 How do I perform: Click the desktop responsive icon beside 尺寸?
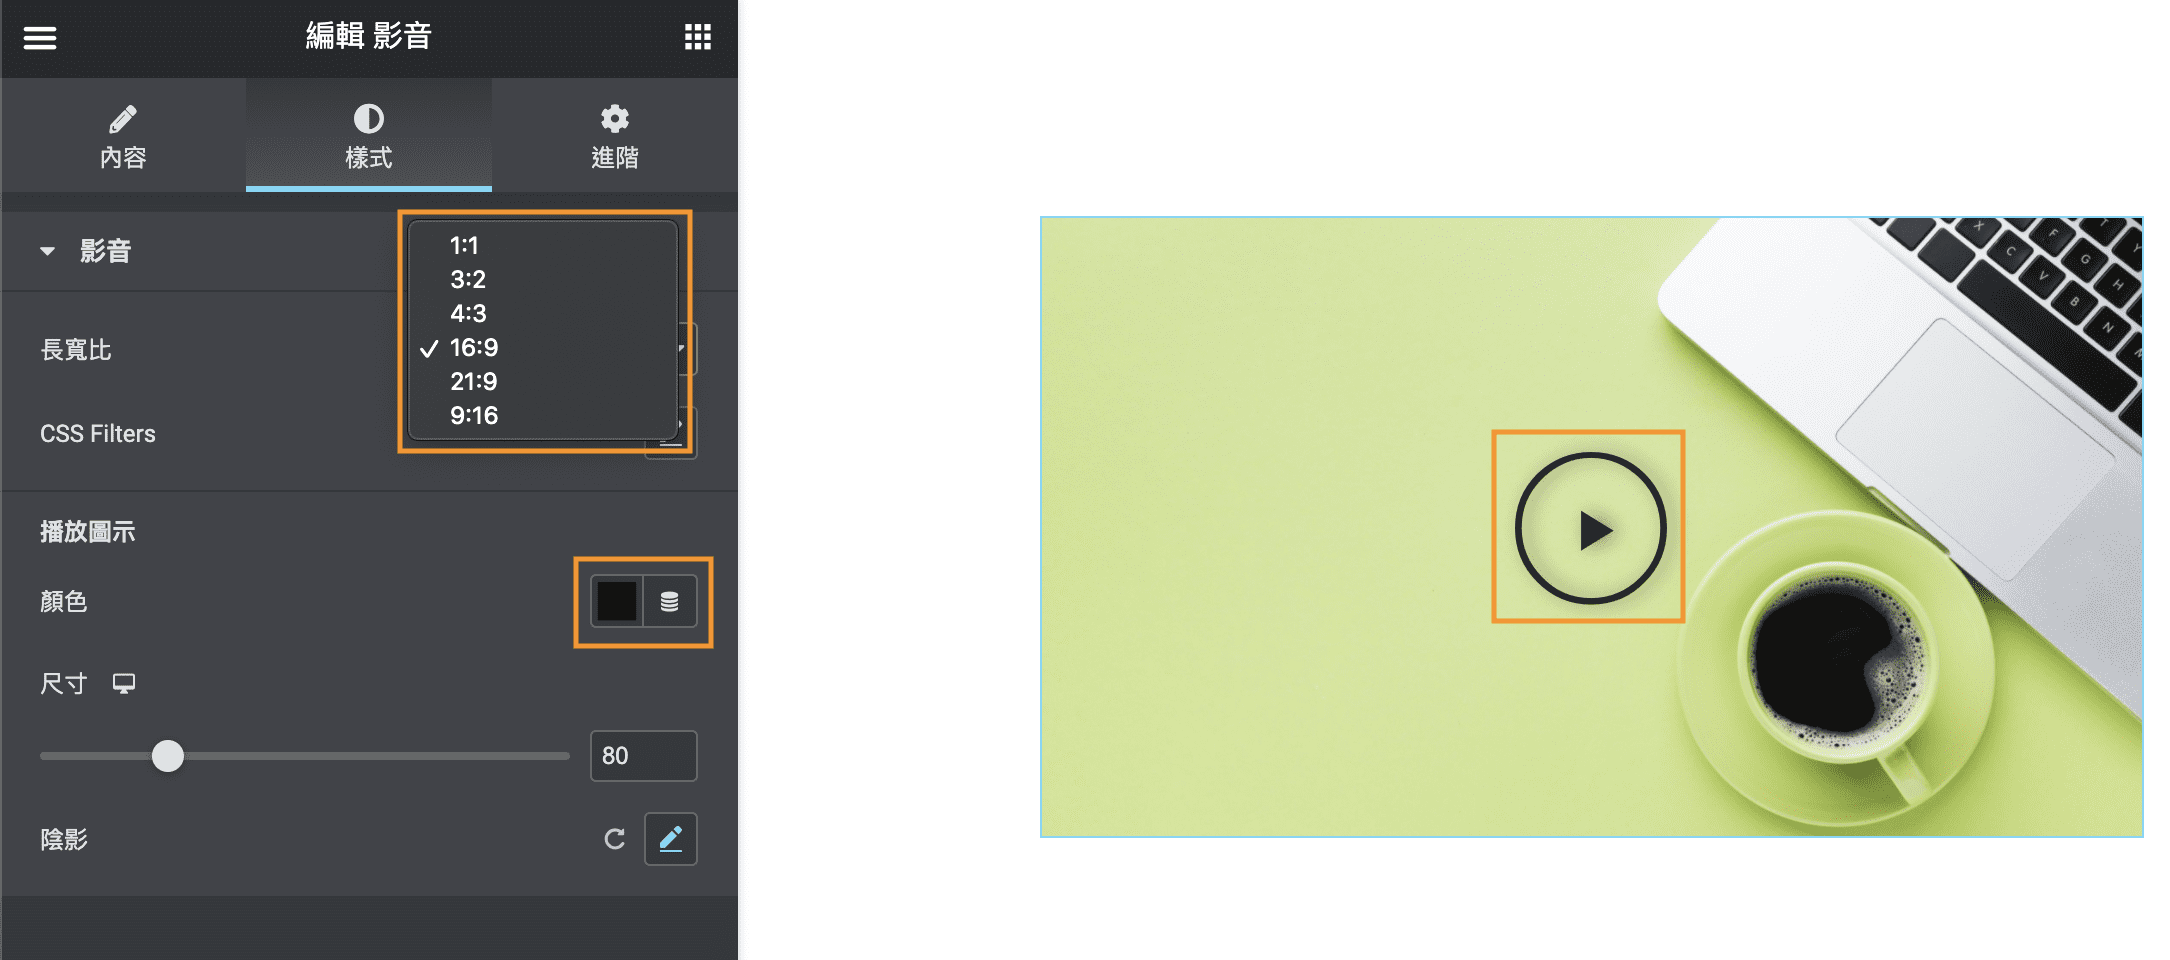[x=124, y=684]
